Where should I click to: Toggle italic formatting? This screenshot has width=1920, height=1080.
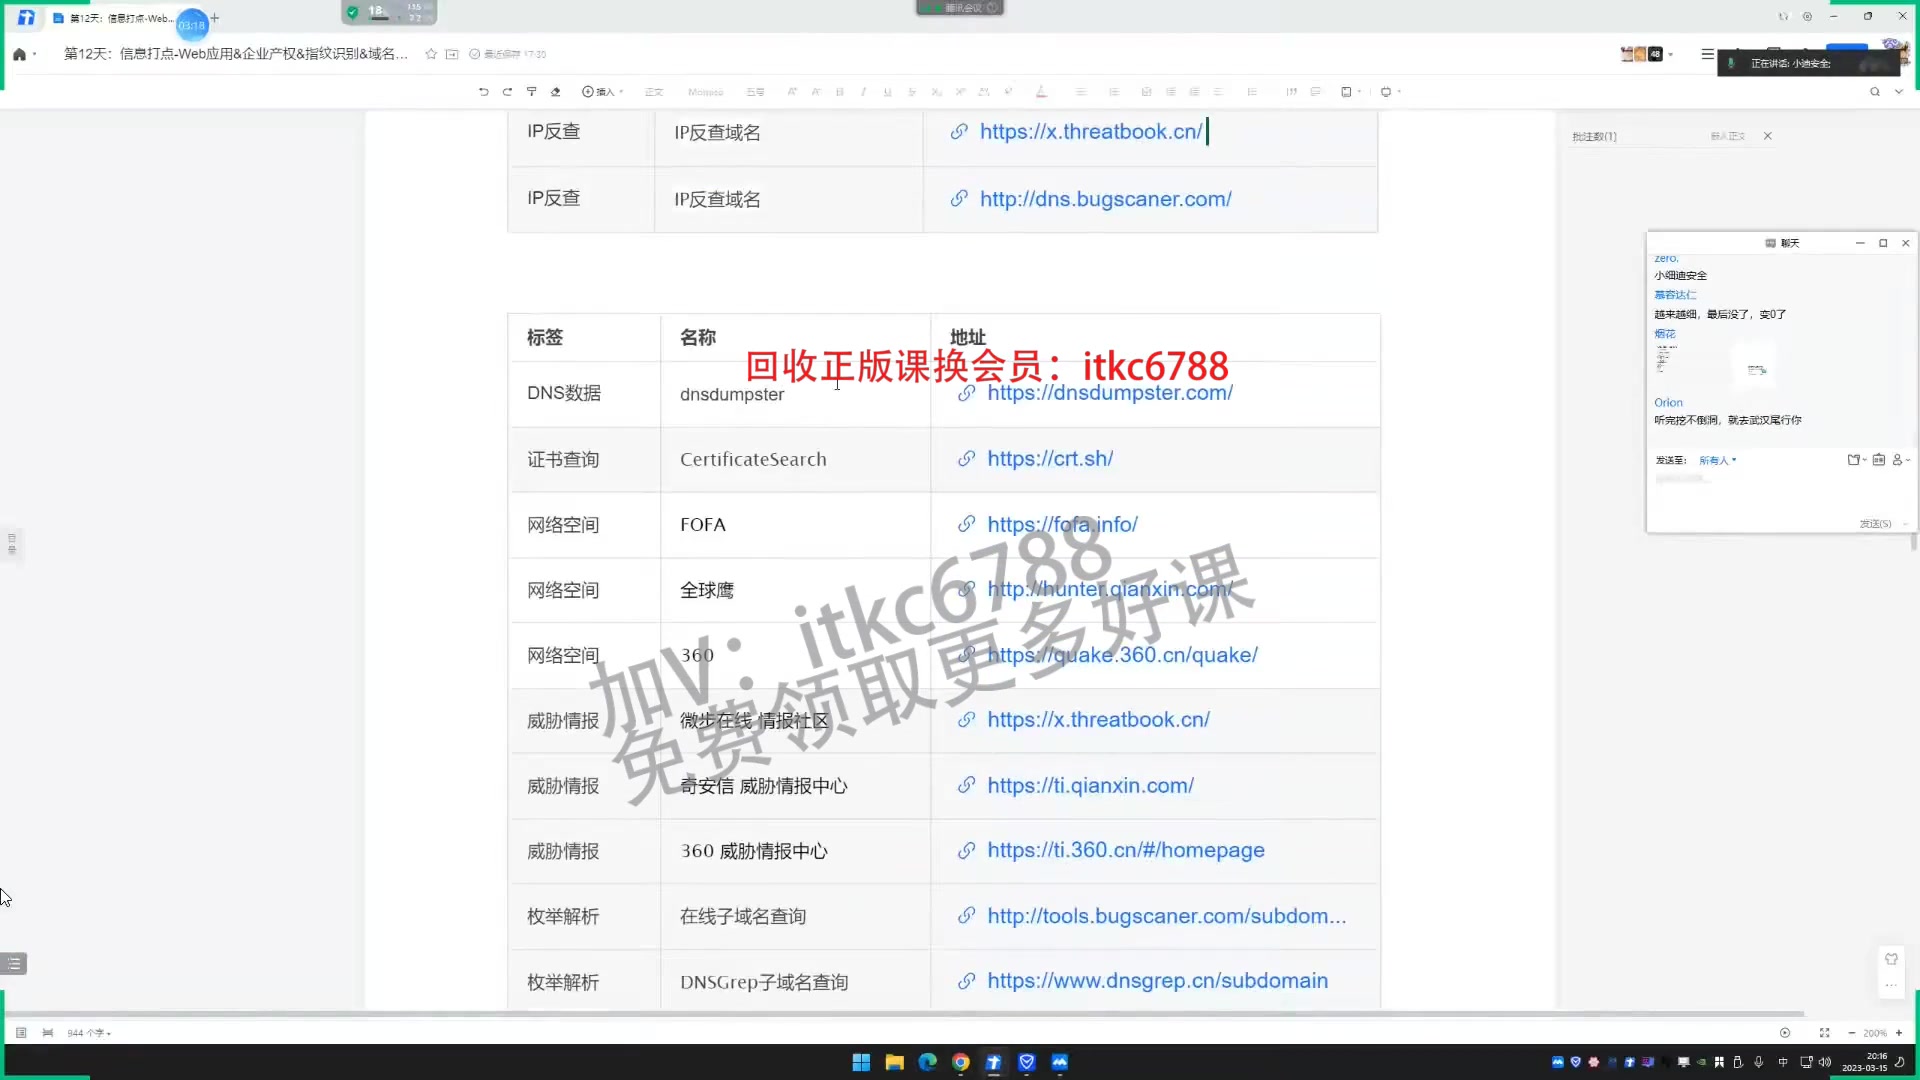pos(863,91)
